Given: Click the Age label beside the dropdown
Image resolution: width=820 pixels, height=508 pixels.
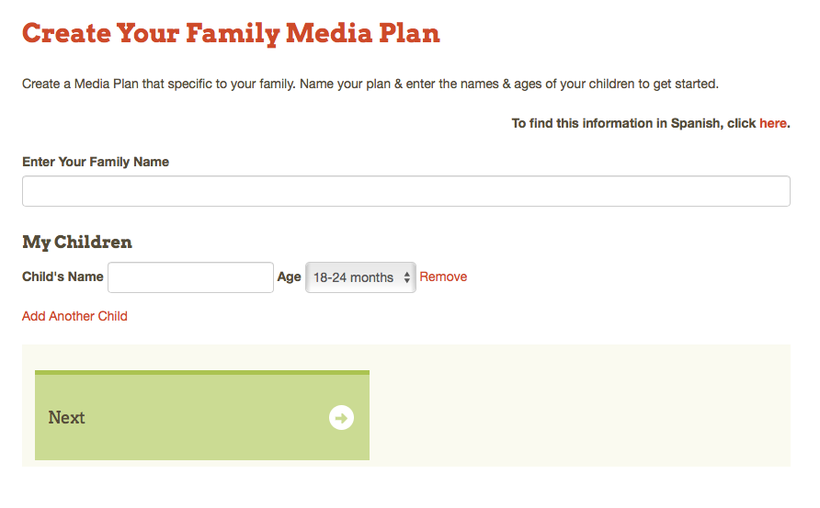Looking at the screenshot, I should (x=289, y=277).
